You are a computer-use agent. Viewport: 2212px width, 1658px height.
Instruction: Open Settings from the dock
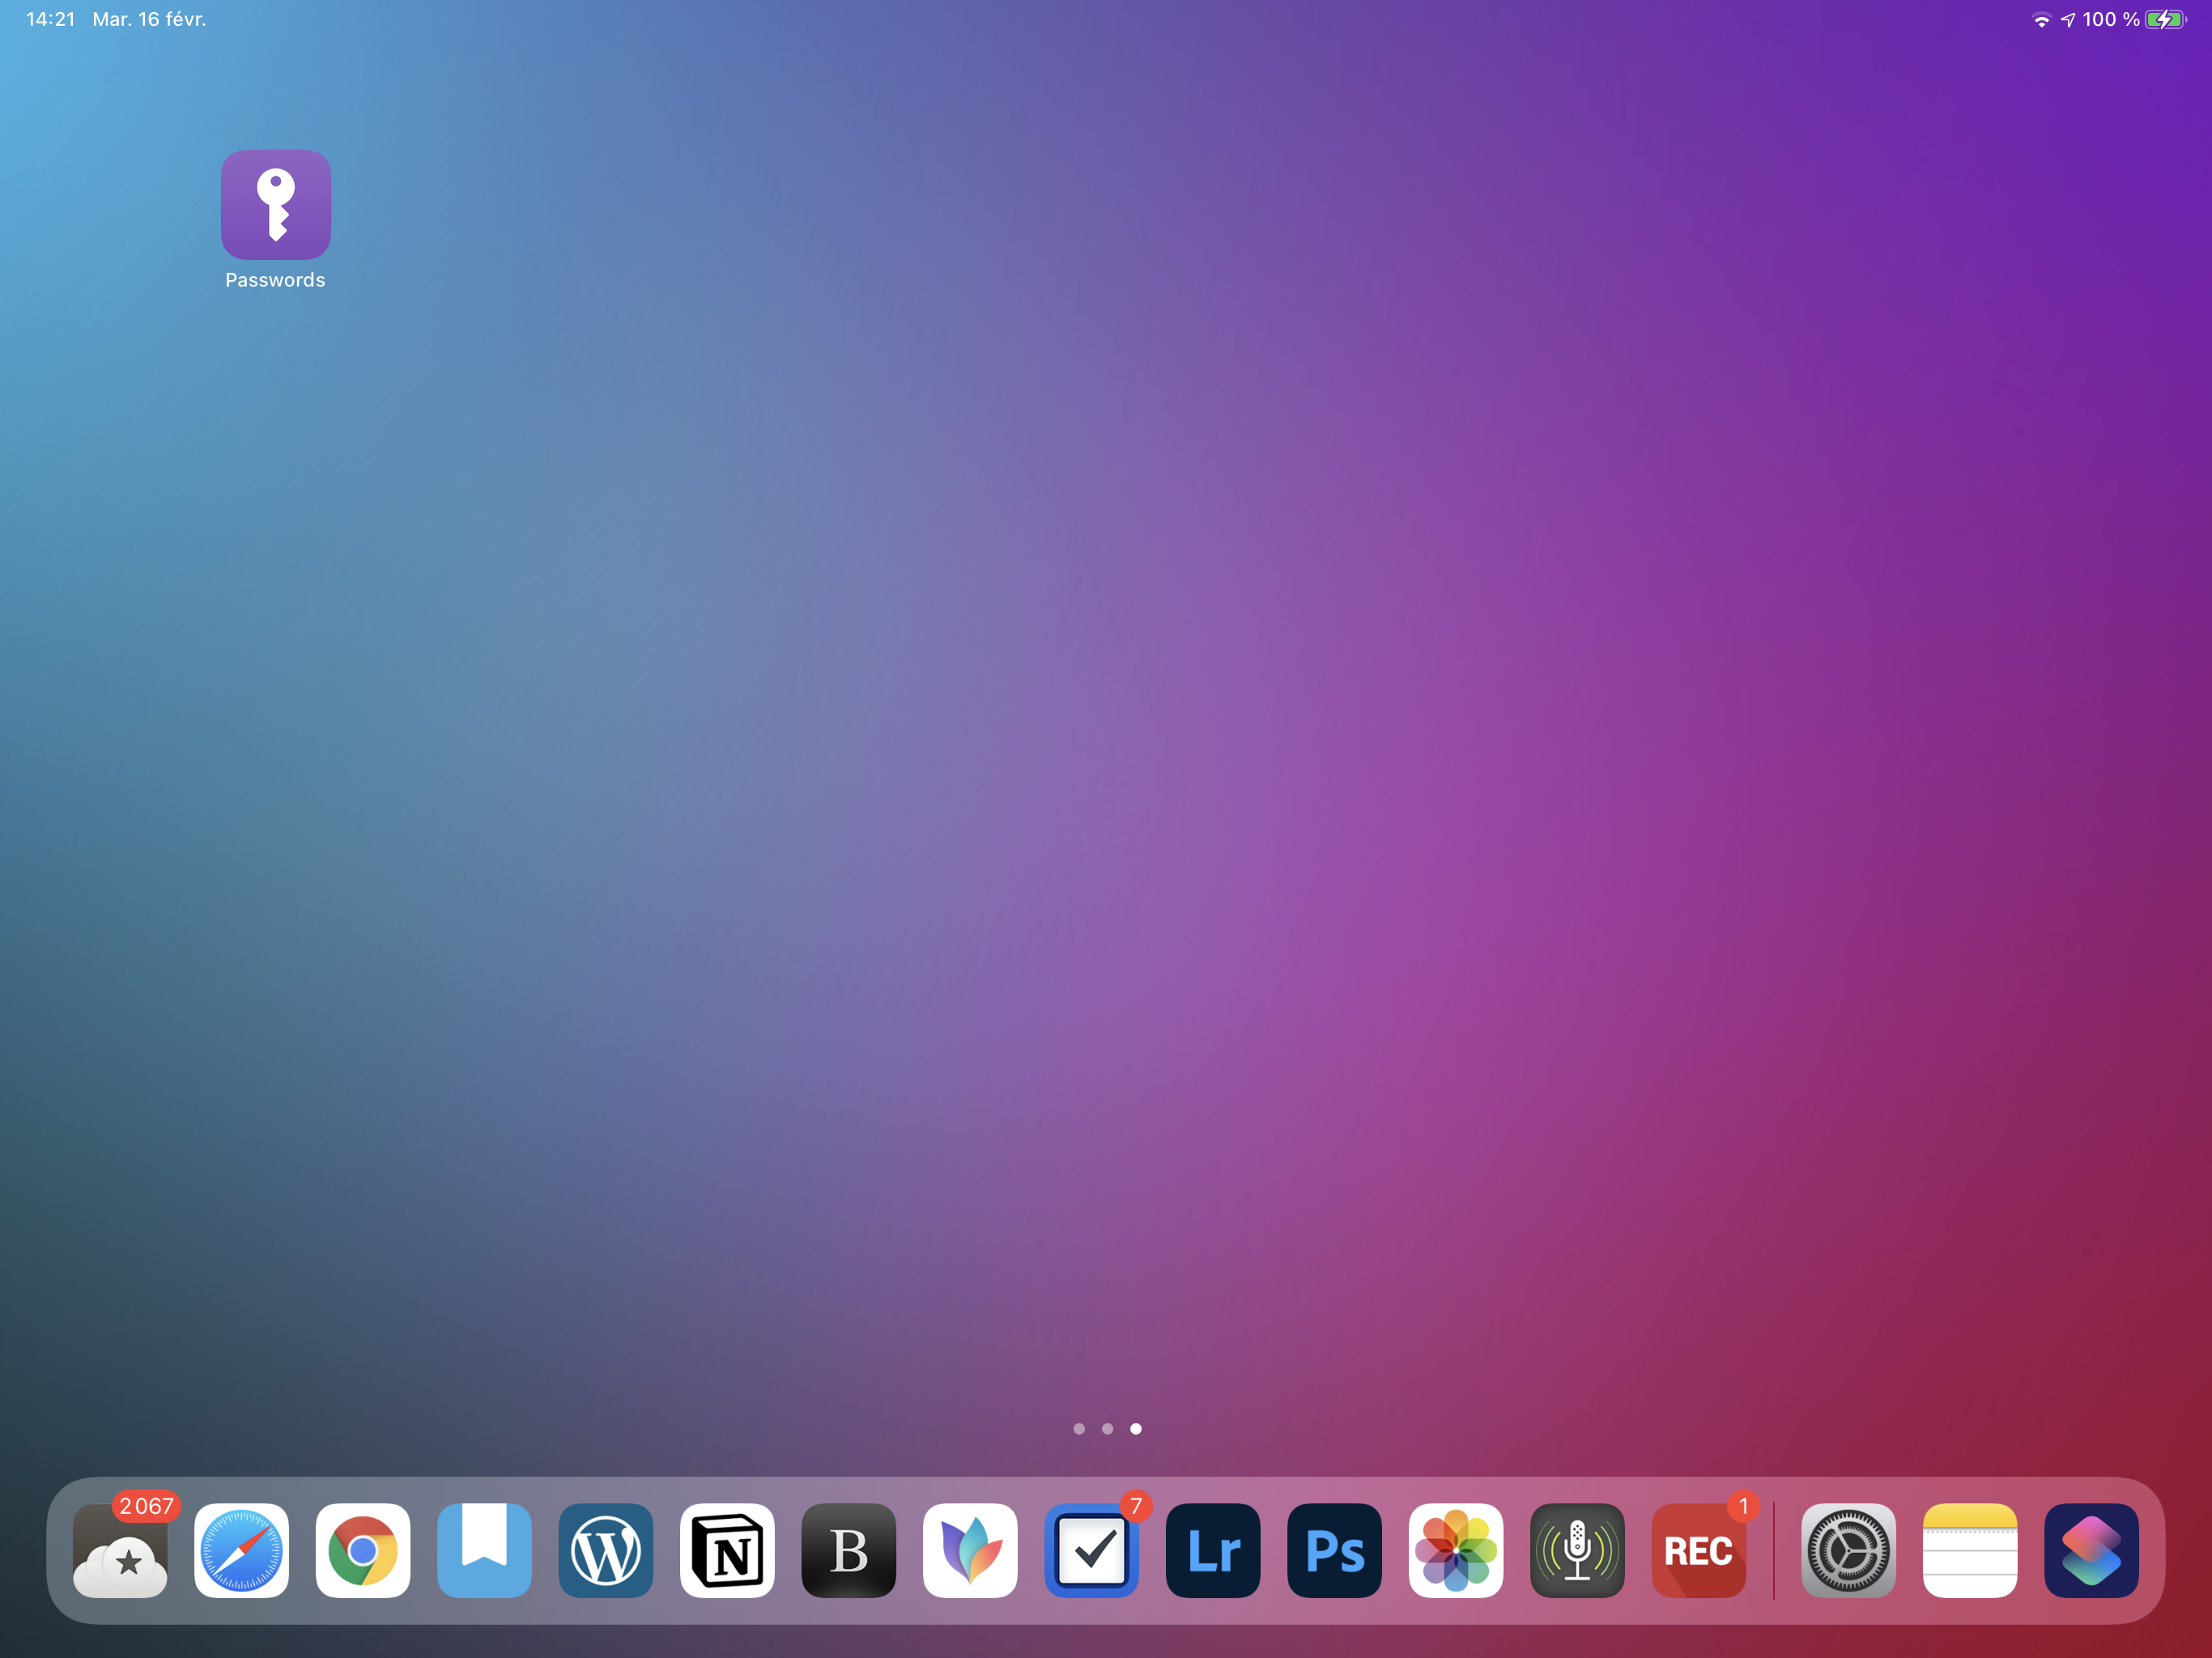[1848, 1550]
